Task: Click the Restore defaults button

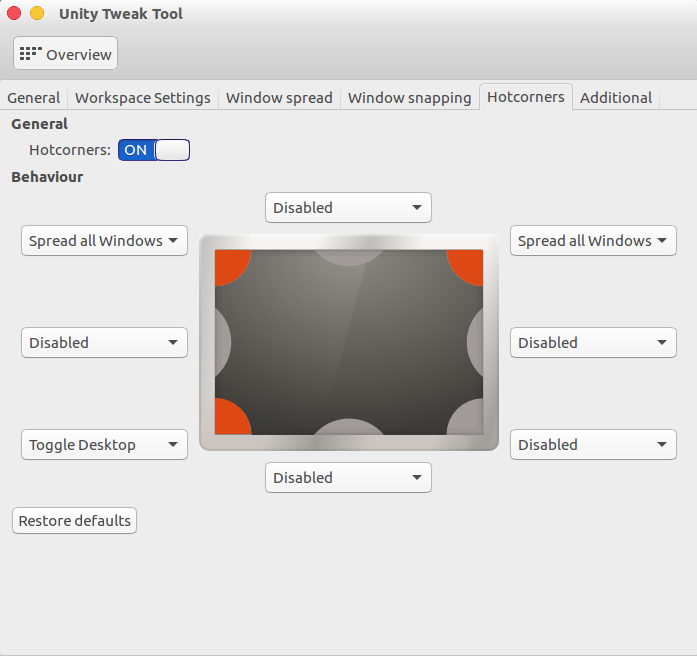Action: tap(74, 520)
